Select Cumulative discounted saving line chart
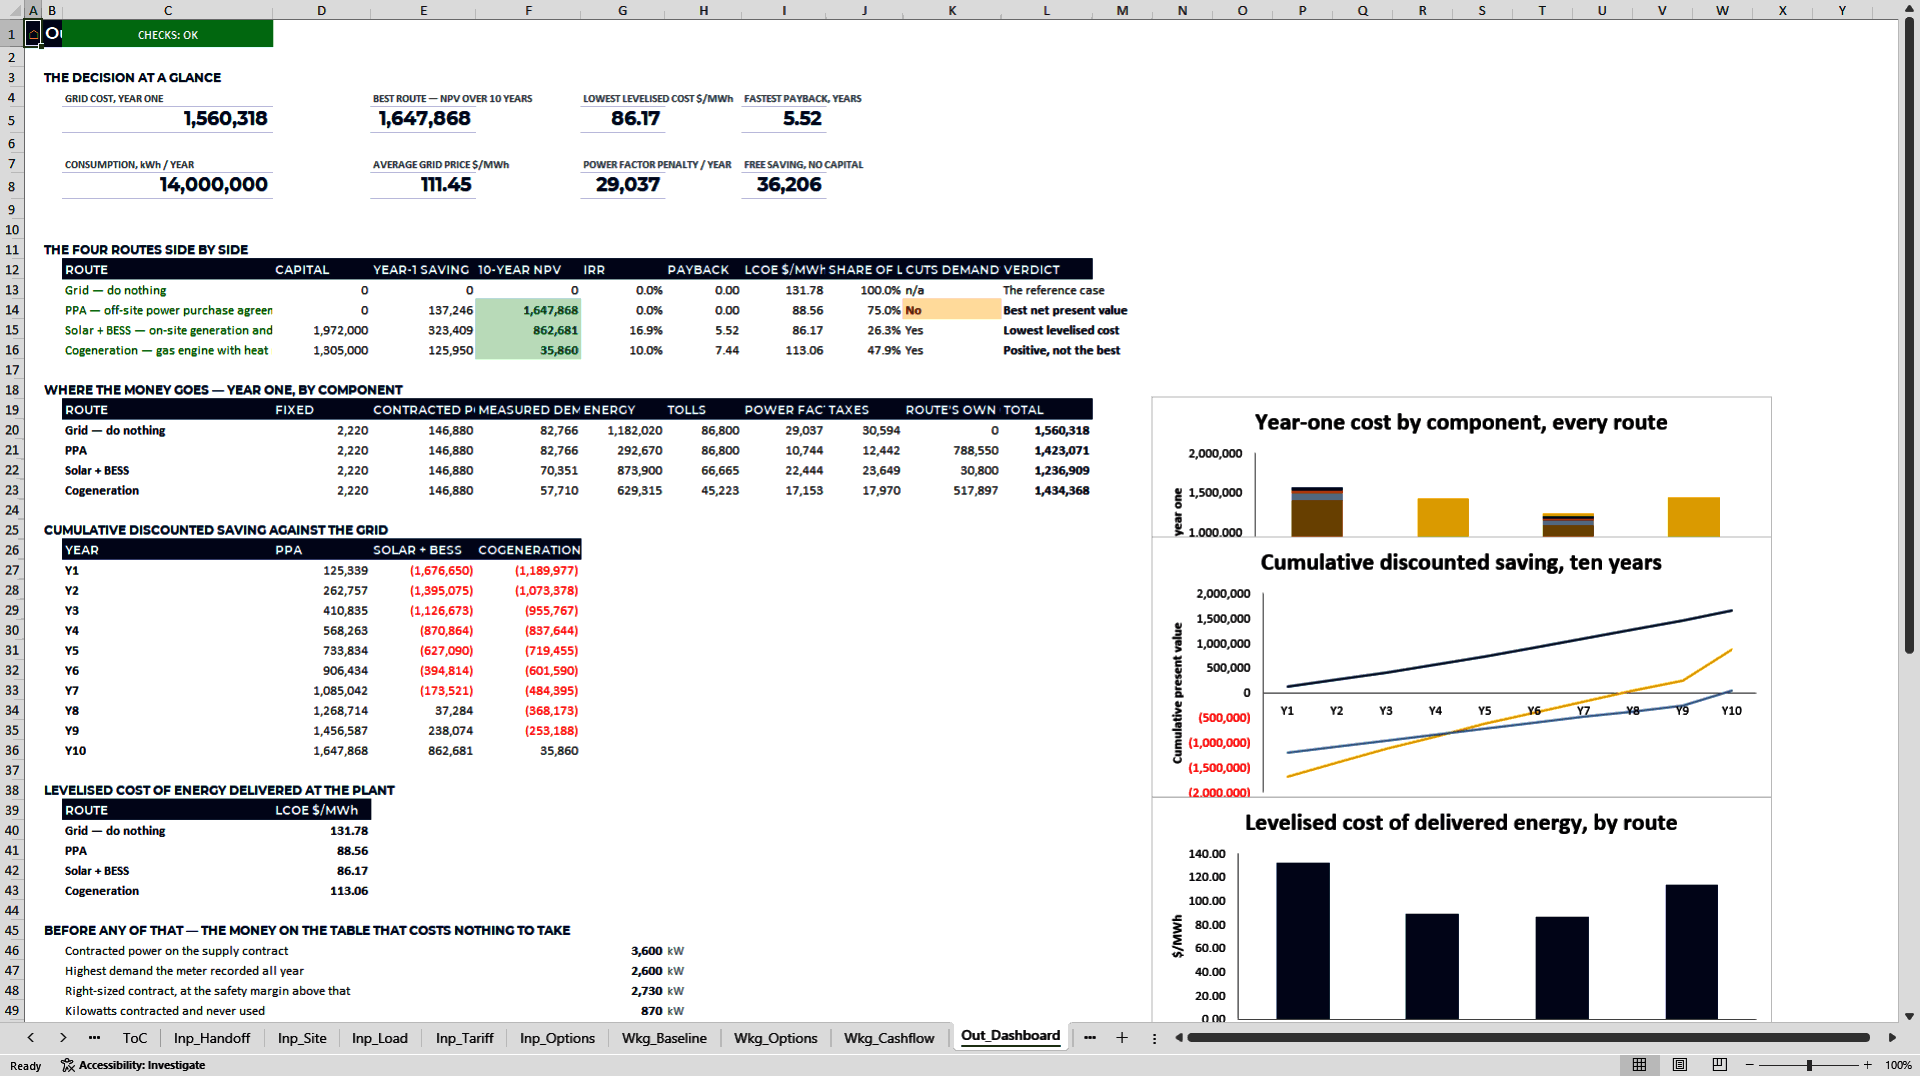 point(1461,667)
